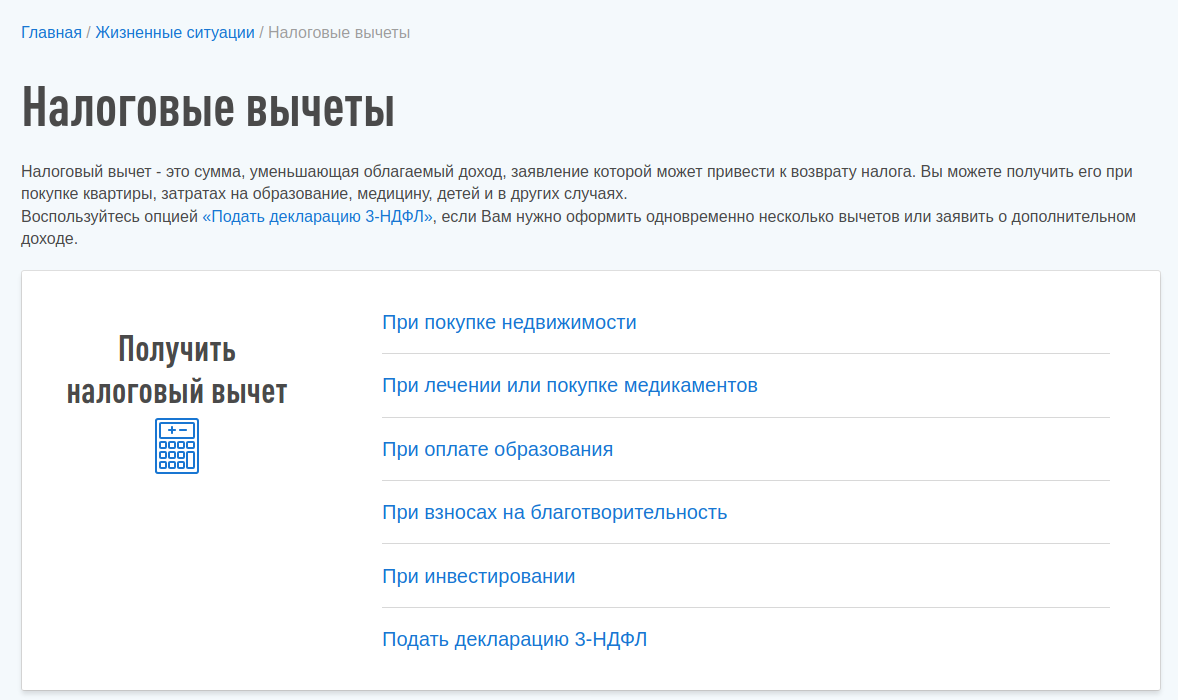The height and width of the screenshot is (700, 1178).
Task: Go to Главная in the breadcrumb
Action: click(51, 33)
